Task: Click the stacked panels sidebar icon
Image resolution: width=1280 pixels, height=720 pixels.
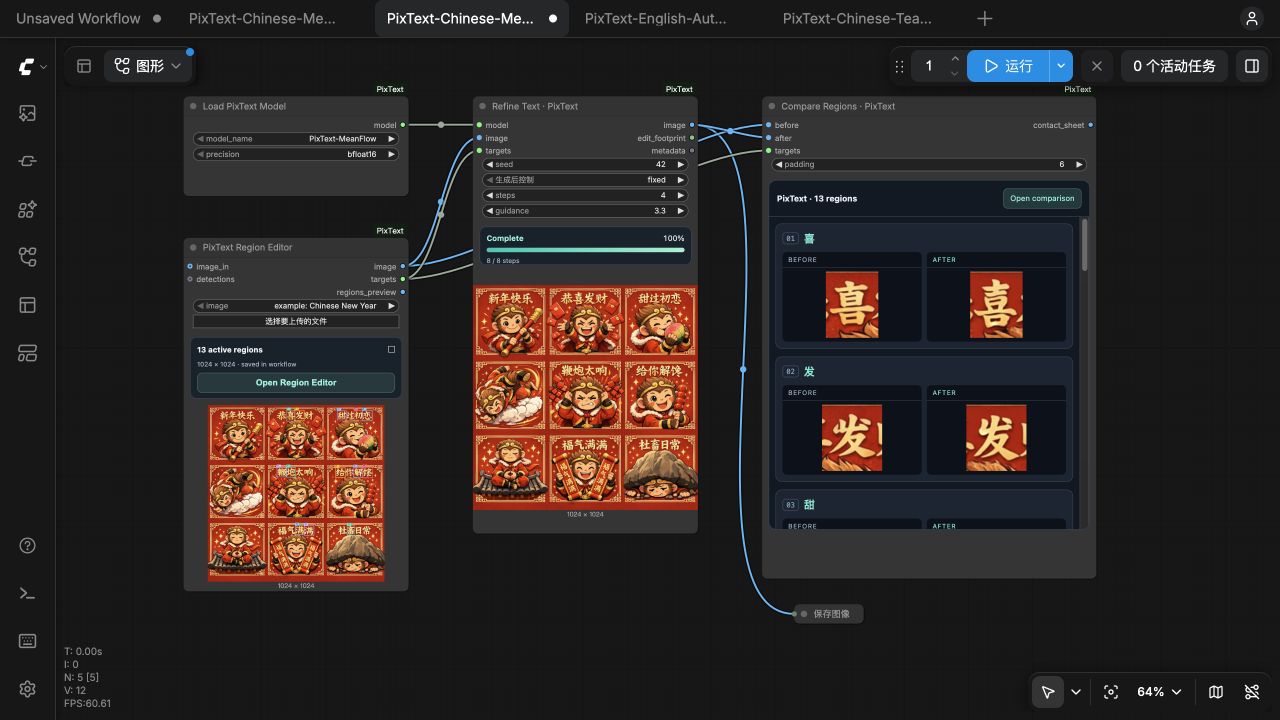Action: click(27, 353)
